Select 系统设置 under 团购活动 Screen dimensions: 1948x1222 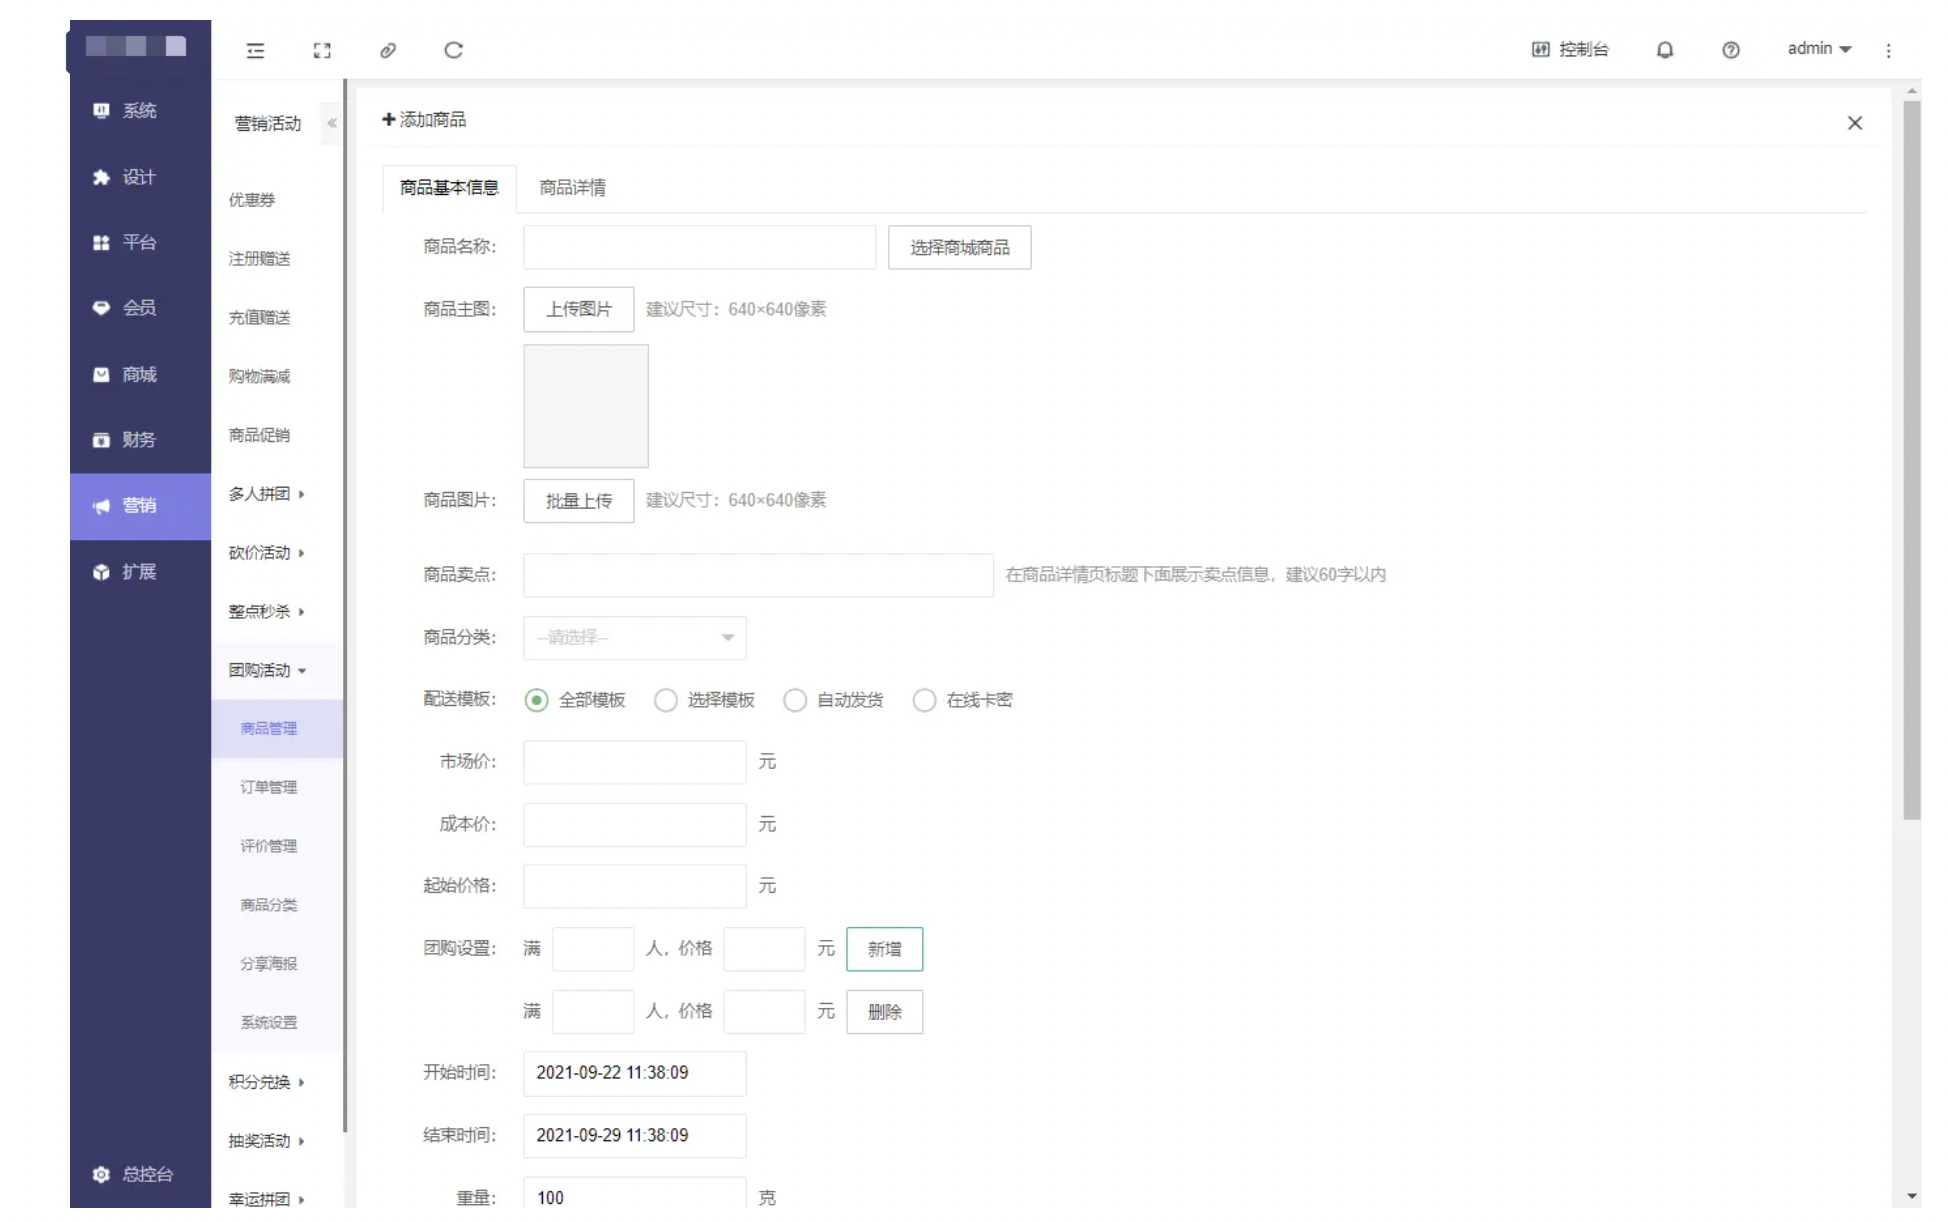point(268,1023)
